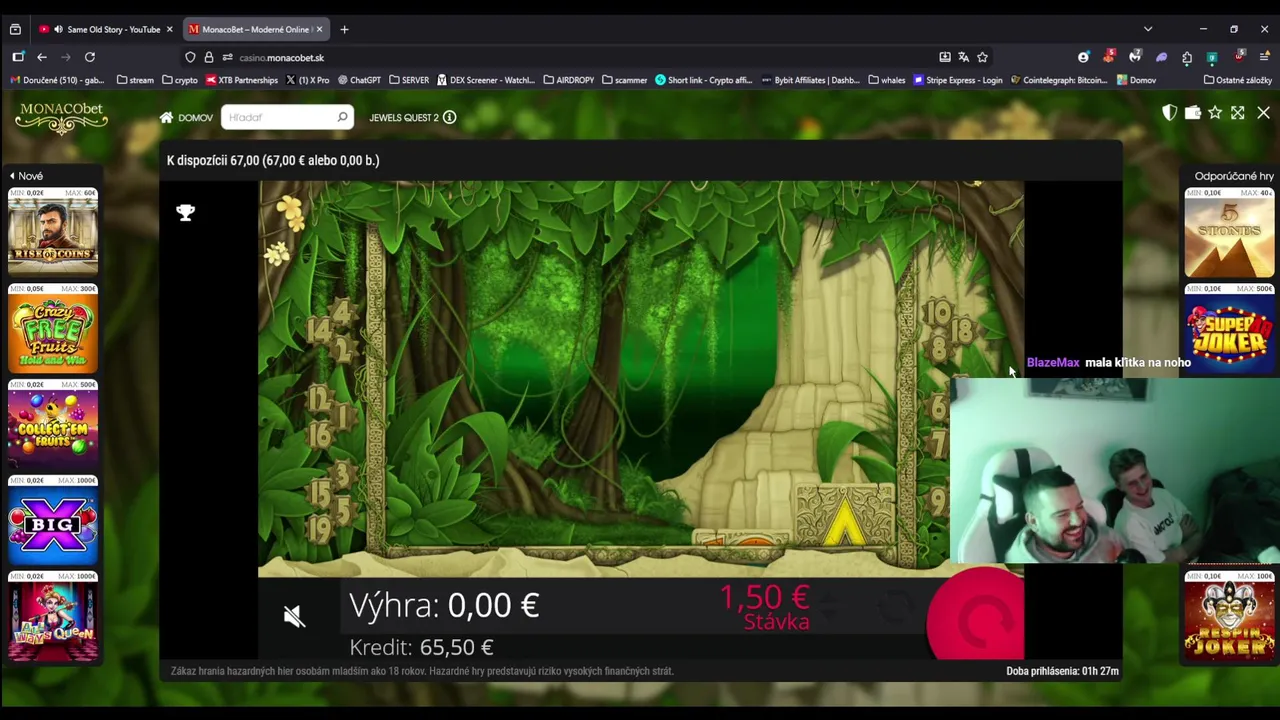Open Bybit Affiliates Dashboard bookmark
Screen dimensions: 1280x720
tap(811, 80)
